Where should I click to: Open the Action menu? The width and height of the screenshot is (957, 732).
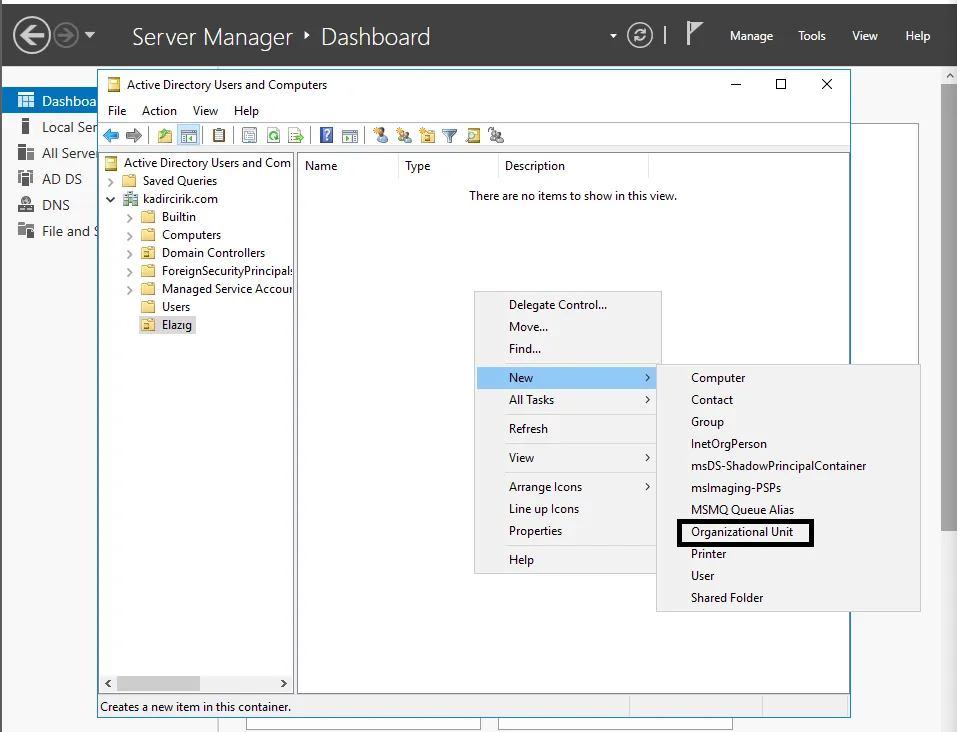tap(159, 111)
